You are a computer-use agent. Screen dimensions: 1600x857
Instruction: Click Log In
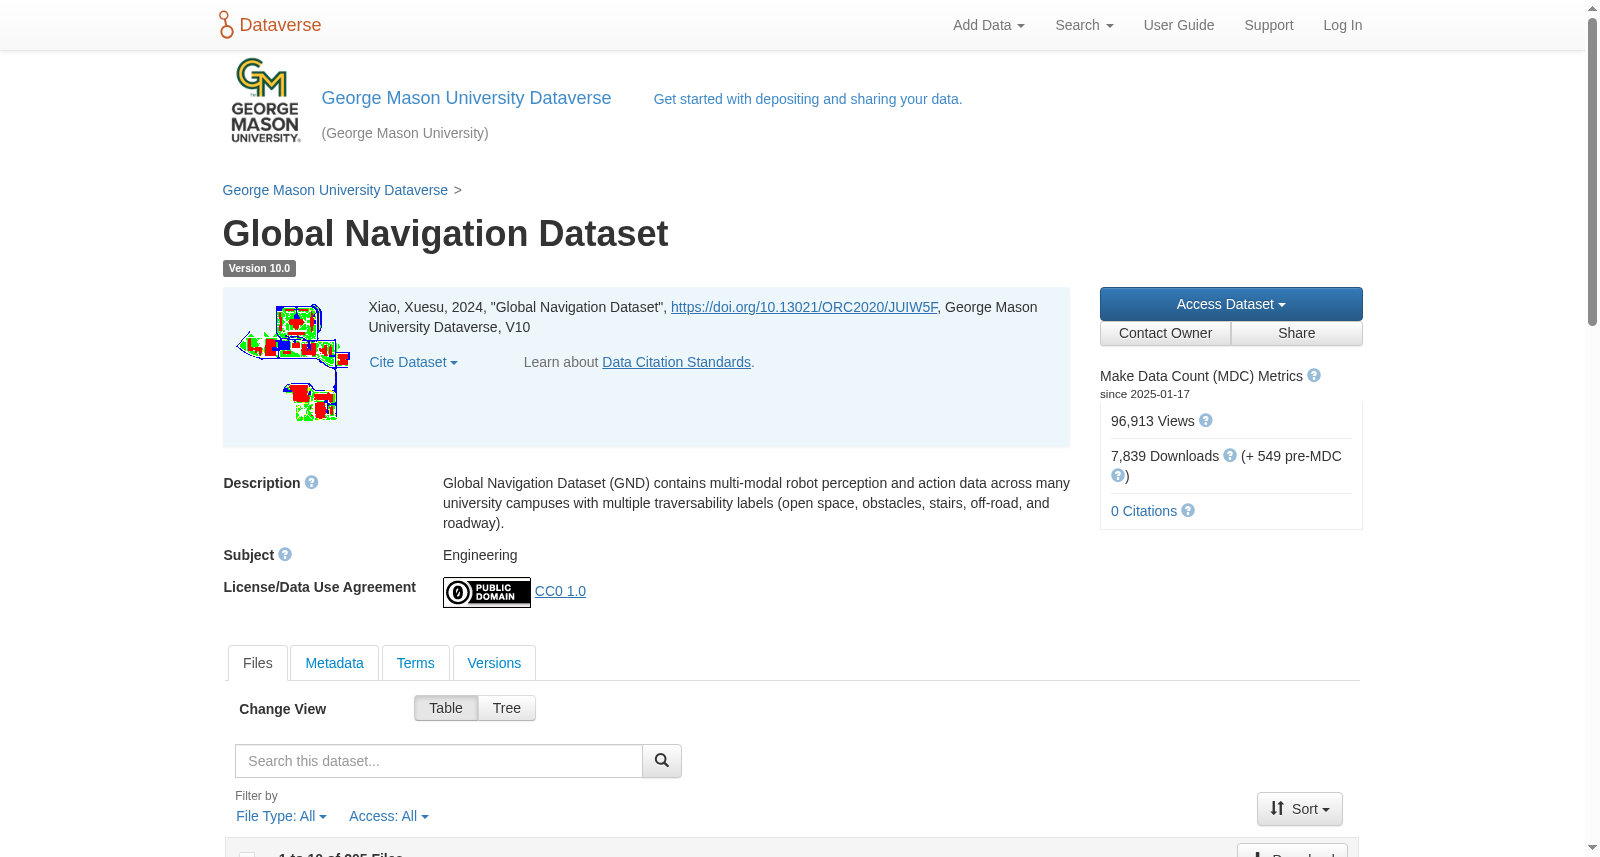click(1343, 25)
